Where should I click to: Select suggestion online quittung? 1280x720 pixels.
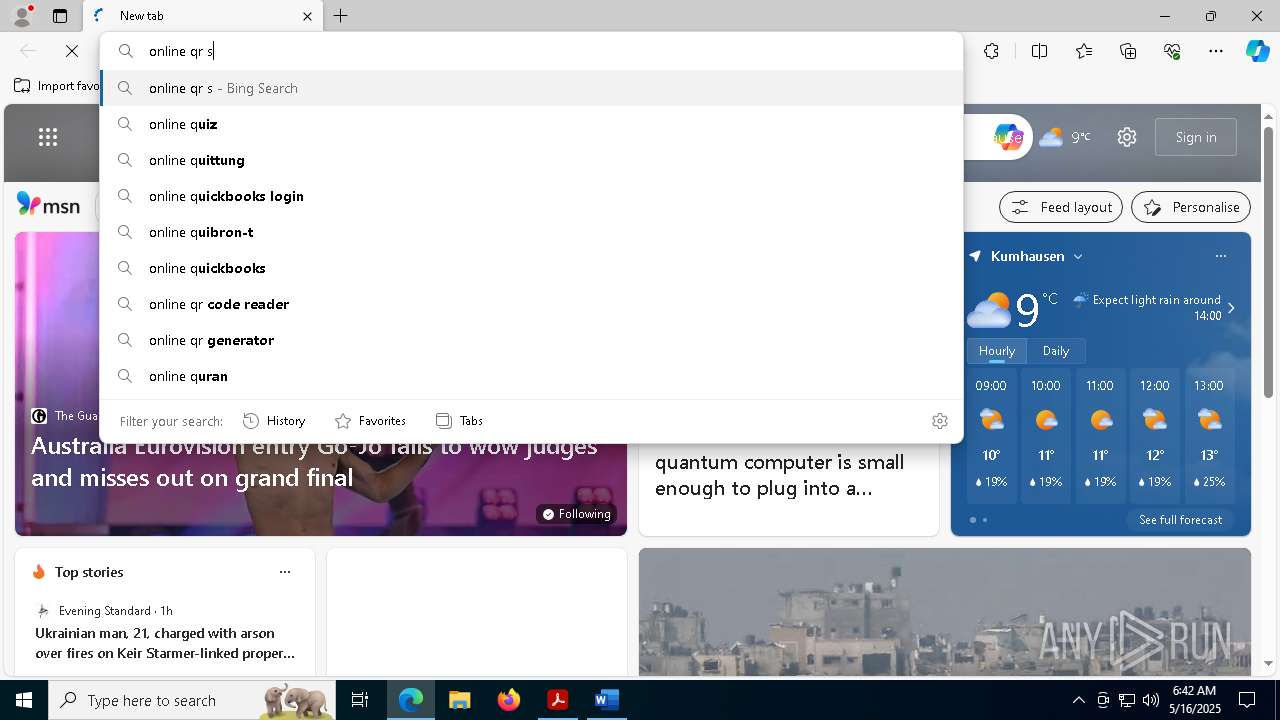tap(532, 160)
